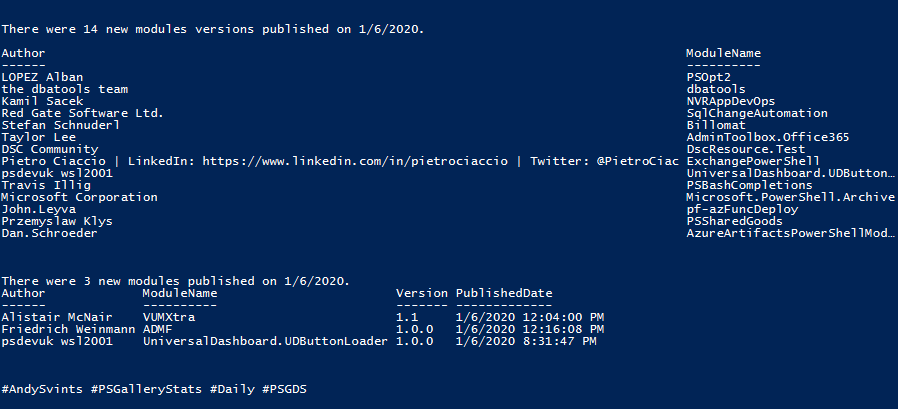This screenshot has height=409, width=898.
Task: Click the PSBashCompletions module name
Action: tap(749, 185)
